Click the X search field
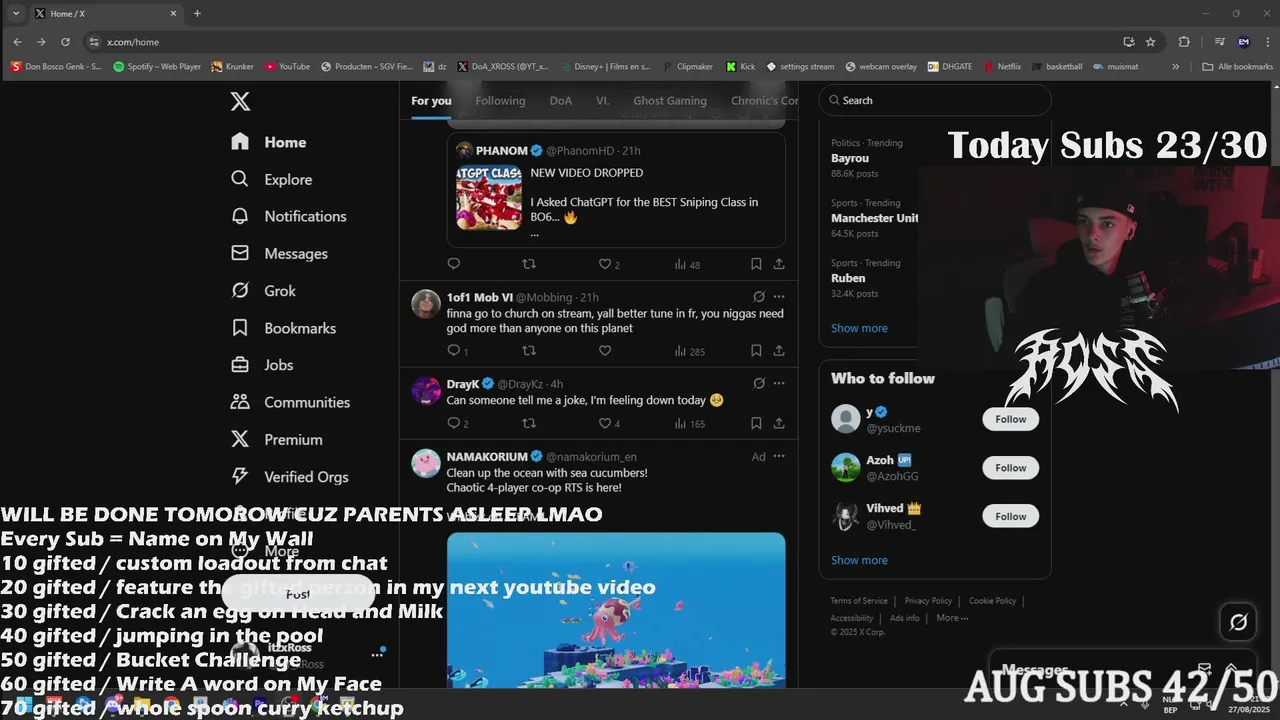This screenshot has height=720, width=1280. click(935, 100)
